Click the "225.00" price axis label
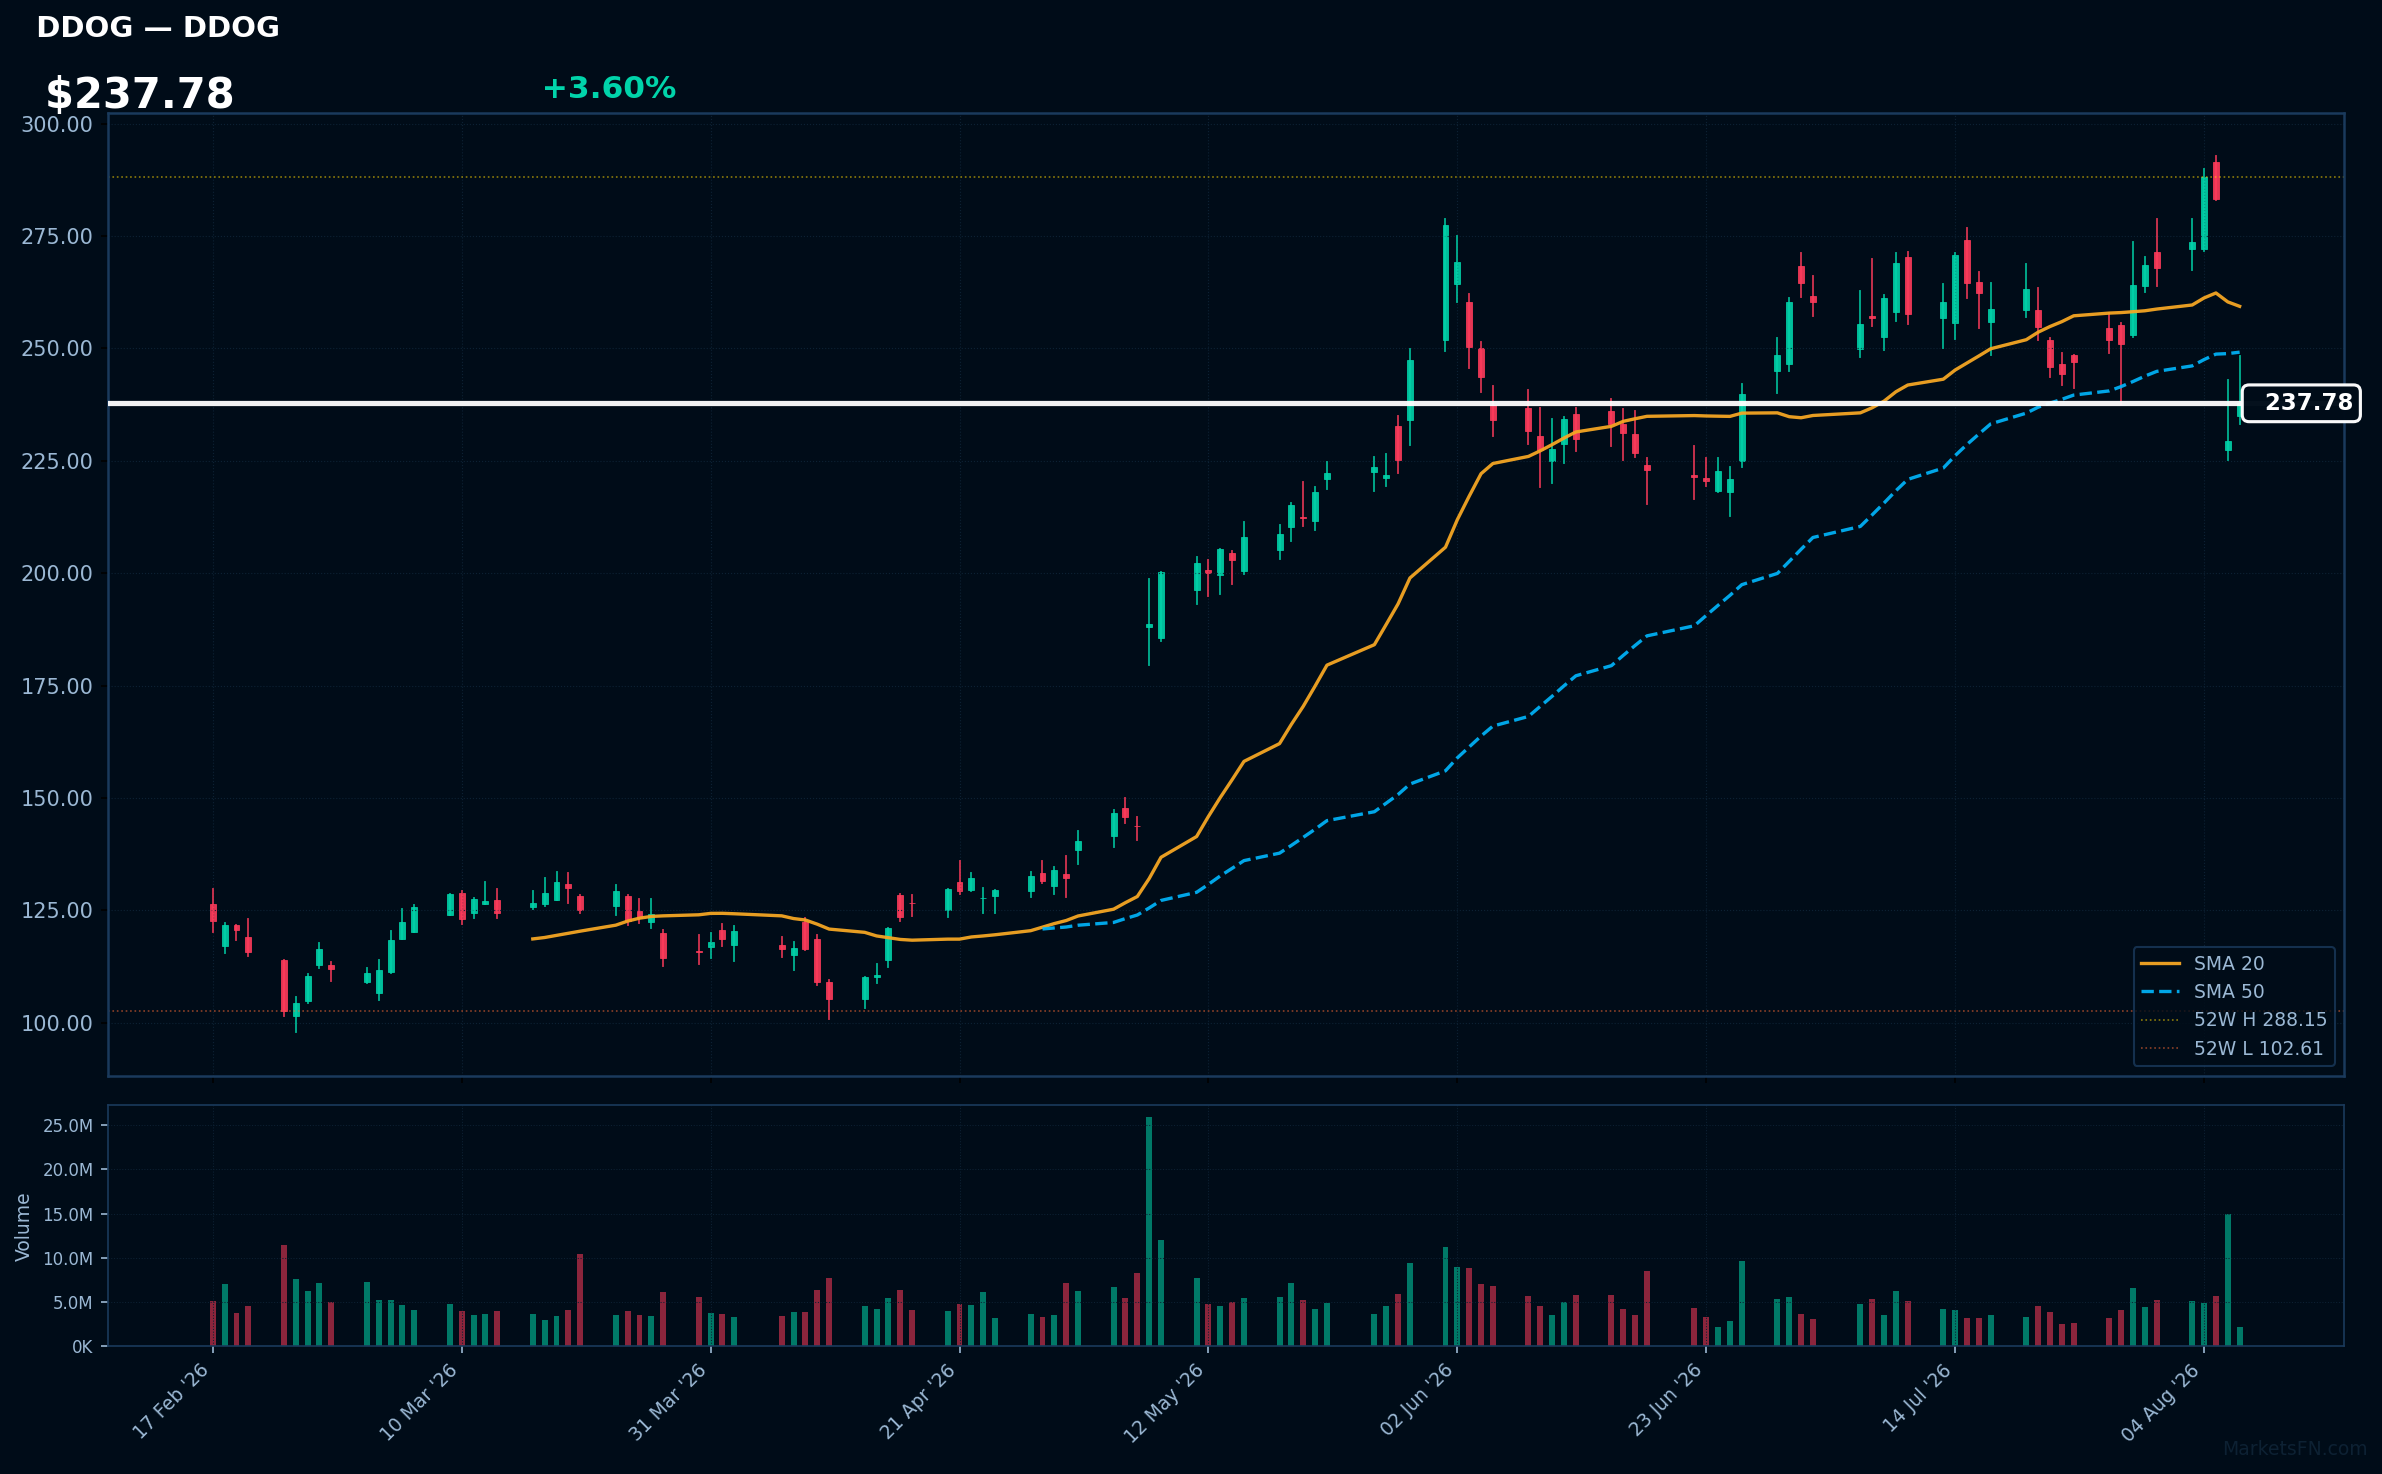2382x1474 pixels. pos(57,461)
